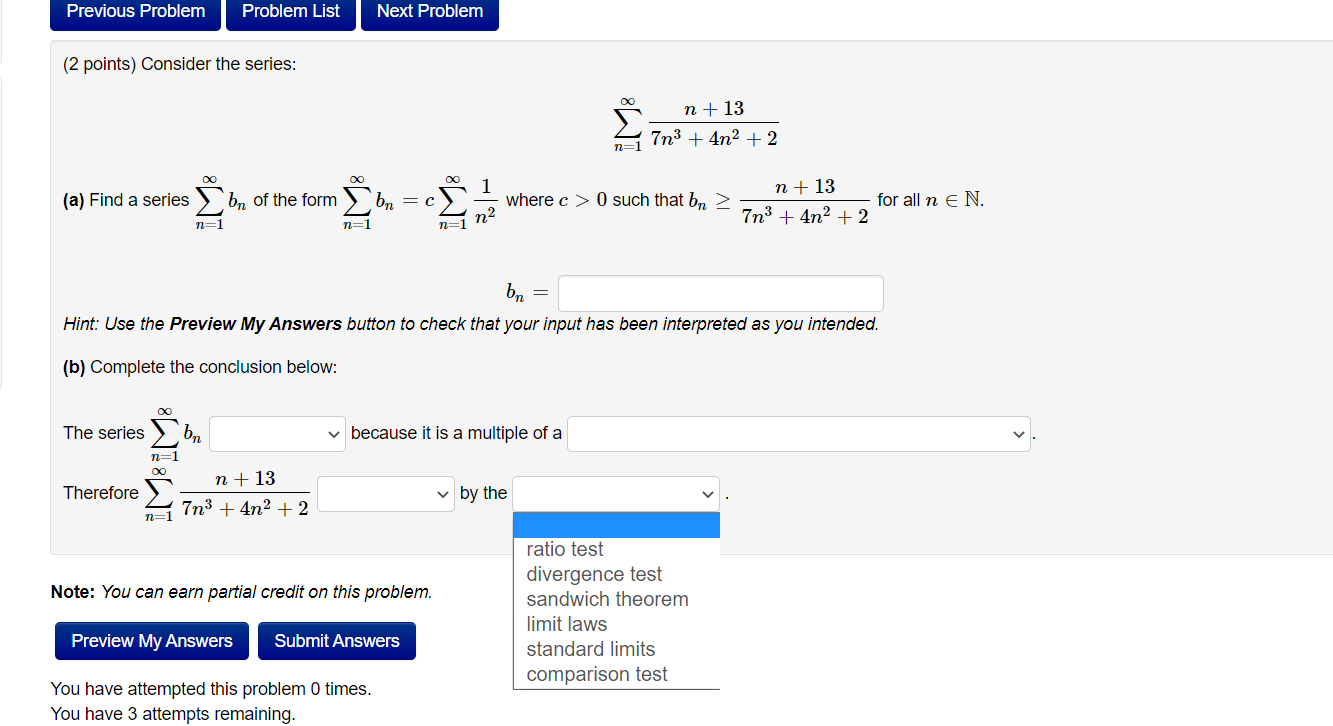Viewport: 1333px width, 726px height.
Task: Choose "standard limits" in the open menu
Action: (591, 648)
